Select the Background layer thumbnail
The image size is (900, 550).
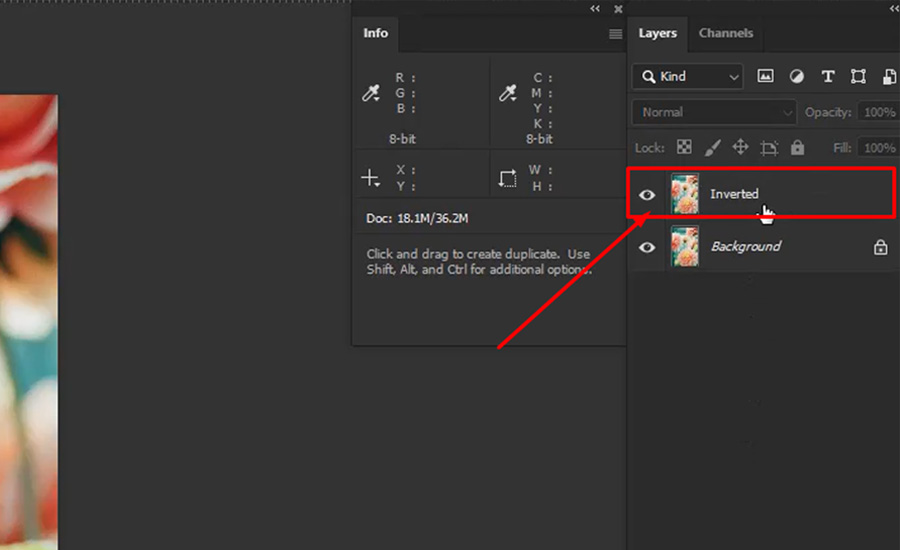[x=685, y=246]
